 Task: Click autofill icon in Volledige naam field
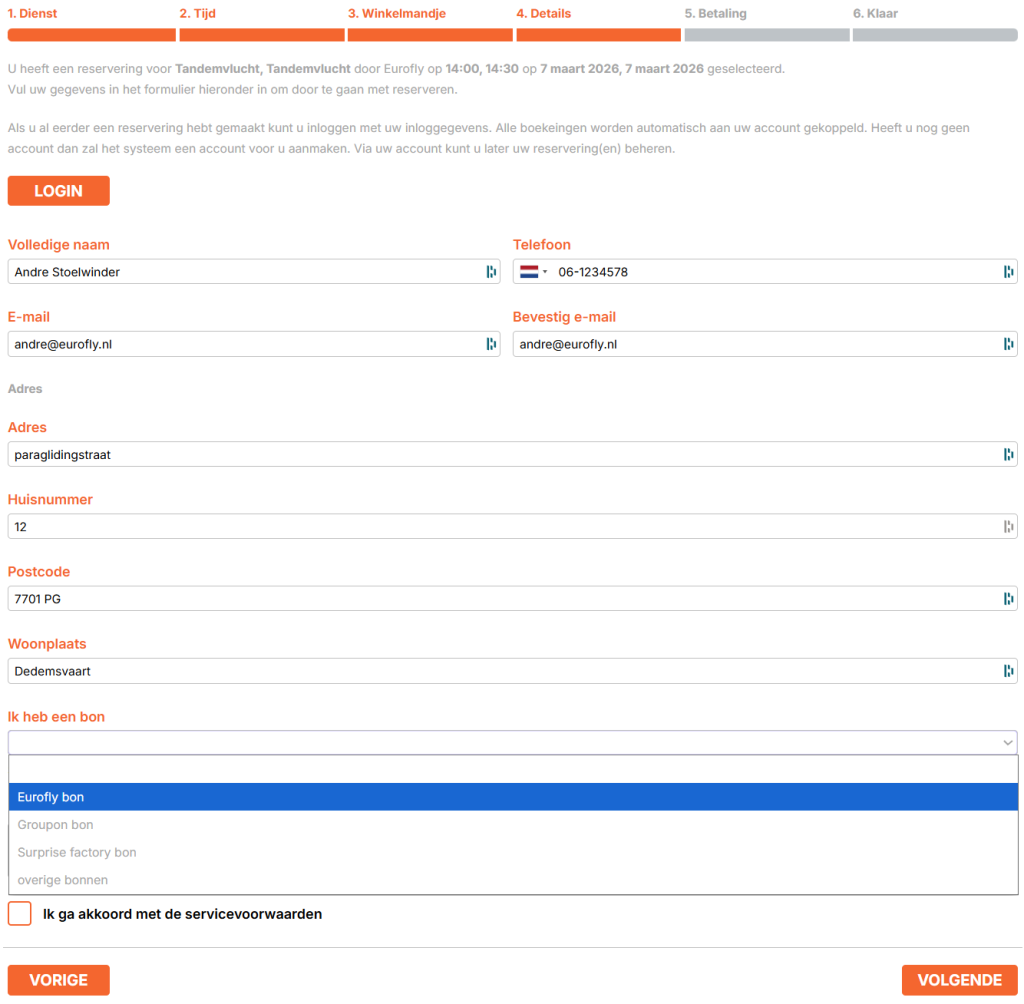click(491, 272)
